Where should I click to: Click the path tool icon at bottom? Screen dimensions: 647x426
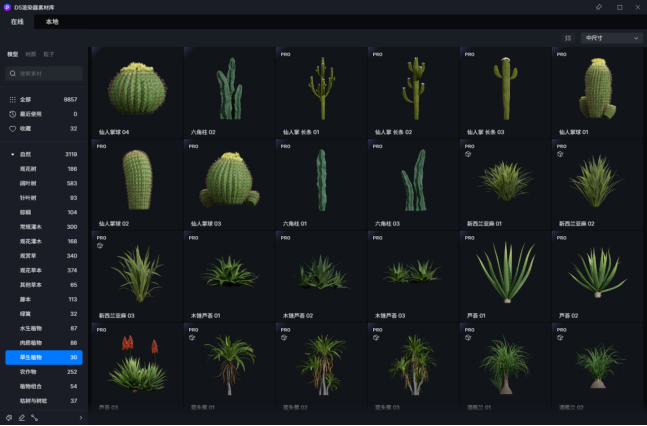35,418
